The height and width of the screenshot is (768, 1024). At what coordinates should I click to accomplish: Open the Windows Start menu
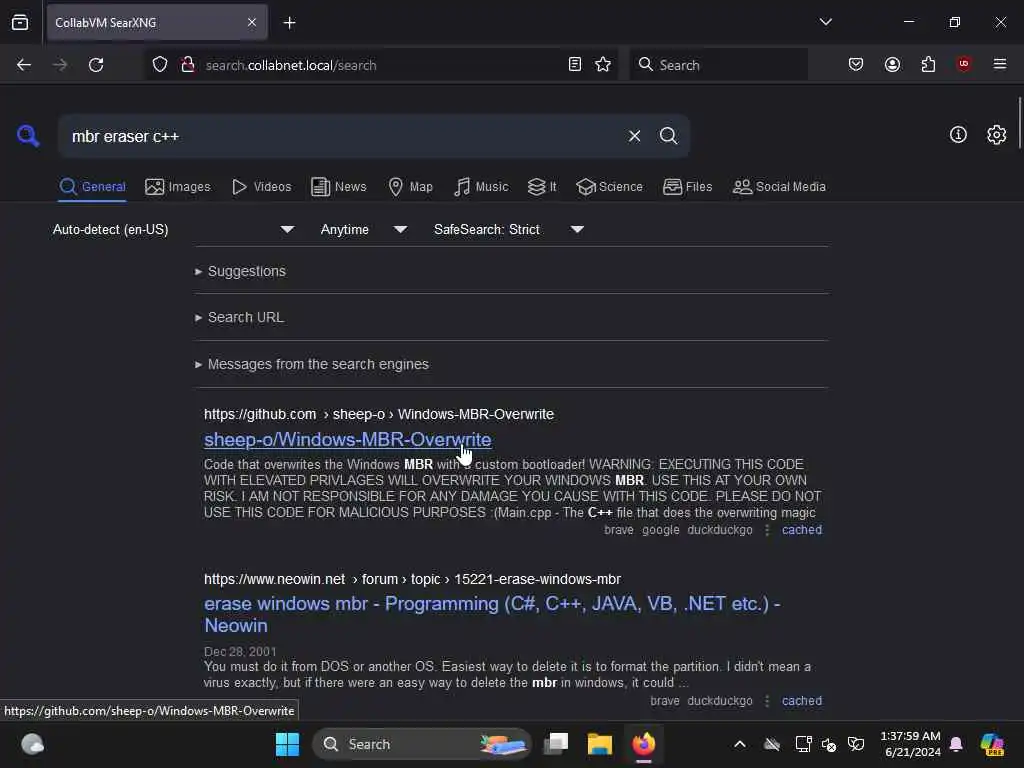tap(287, 744)
